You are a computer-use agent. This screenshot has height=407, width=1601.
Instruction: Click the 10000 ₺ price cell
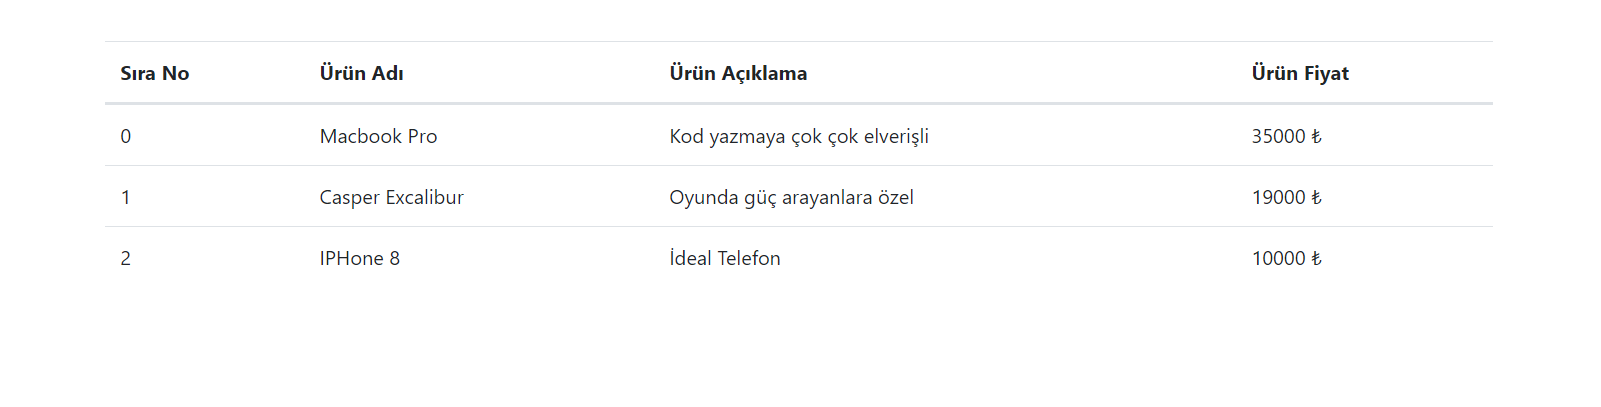pyautogui.click(x=1287, y=258)
